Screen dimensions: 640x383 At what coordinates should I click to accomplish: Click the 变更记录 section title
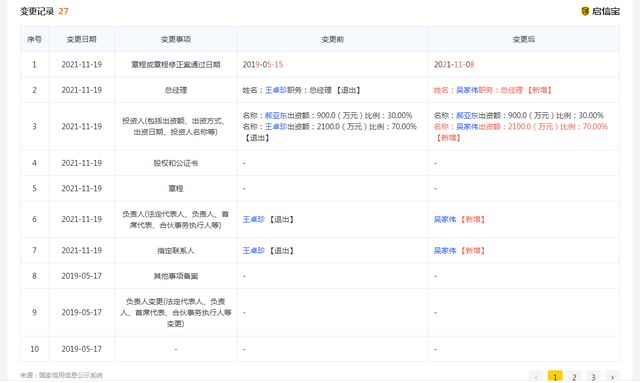[37, 11]
